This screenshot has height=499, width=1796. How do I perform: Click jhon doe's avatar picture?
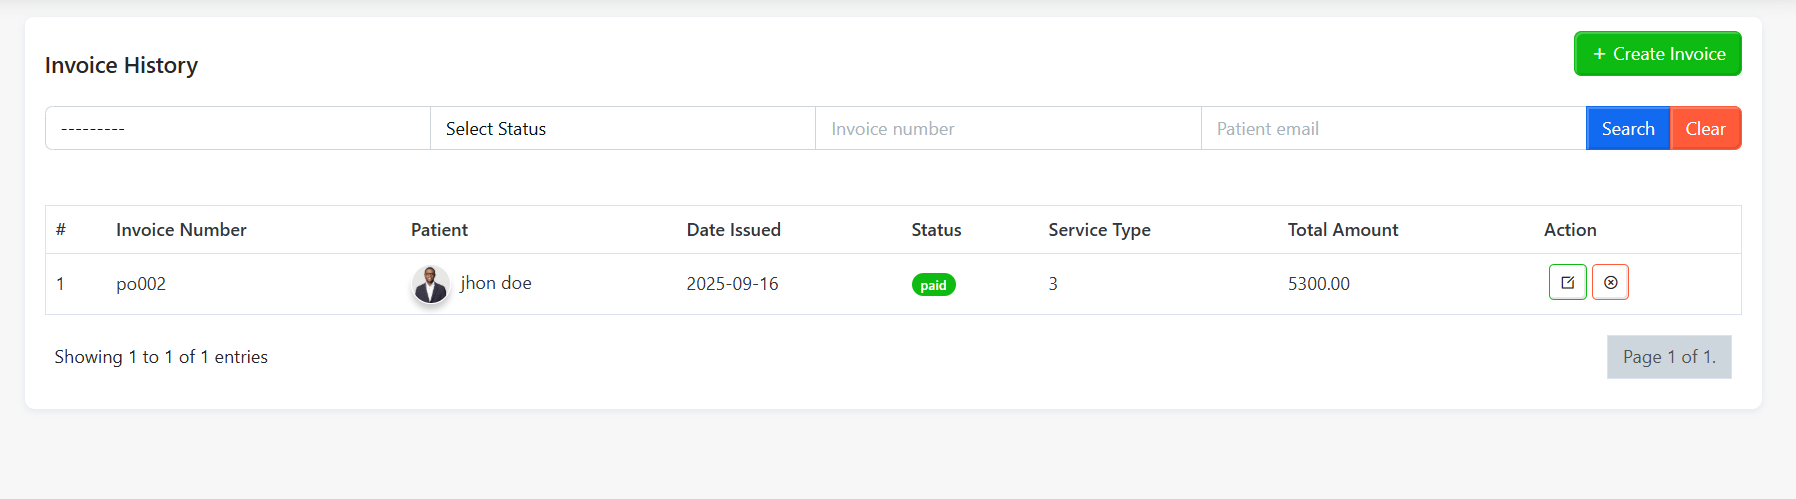click(431, 285)
